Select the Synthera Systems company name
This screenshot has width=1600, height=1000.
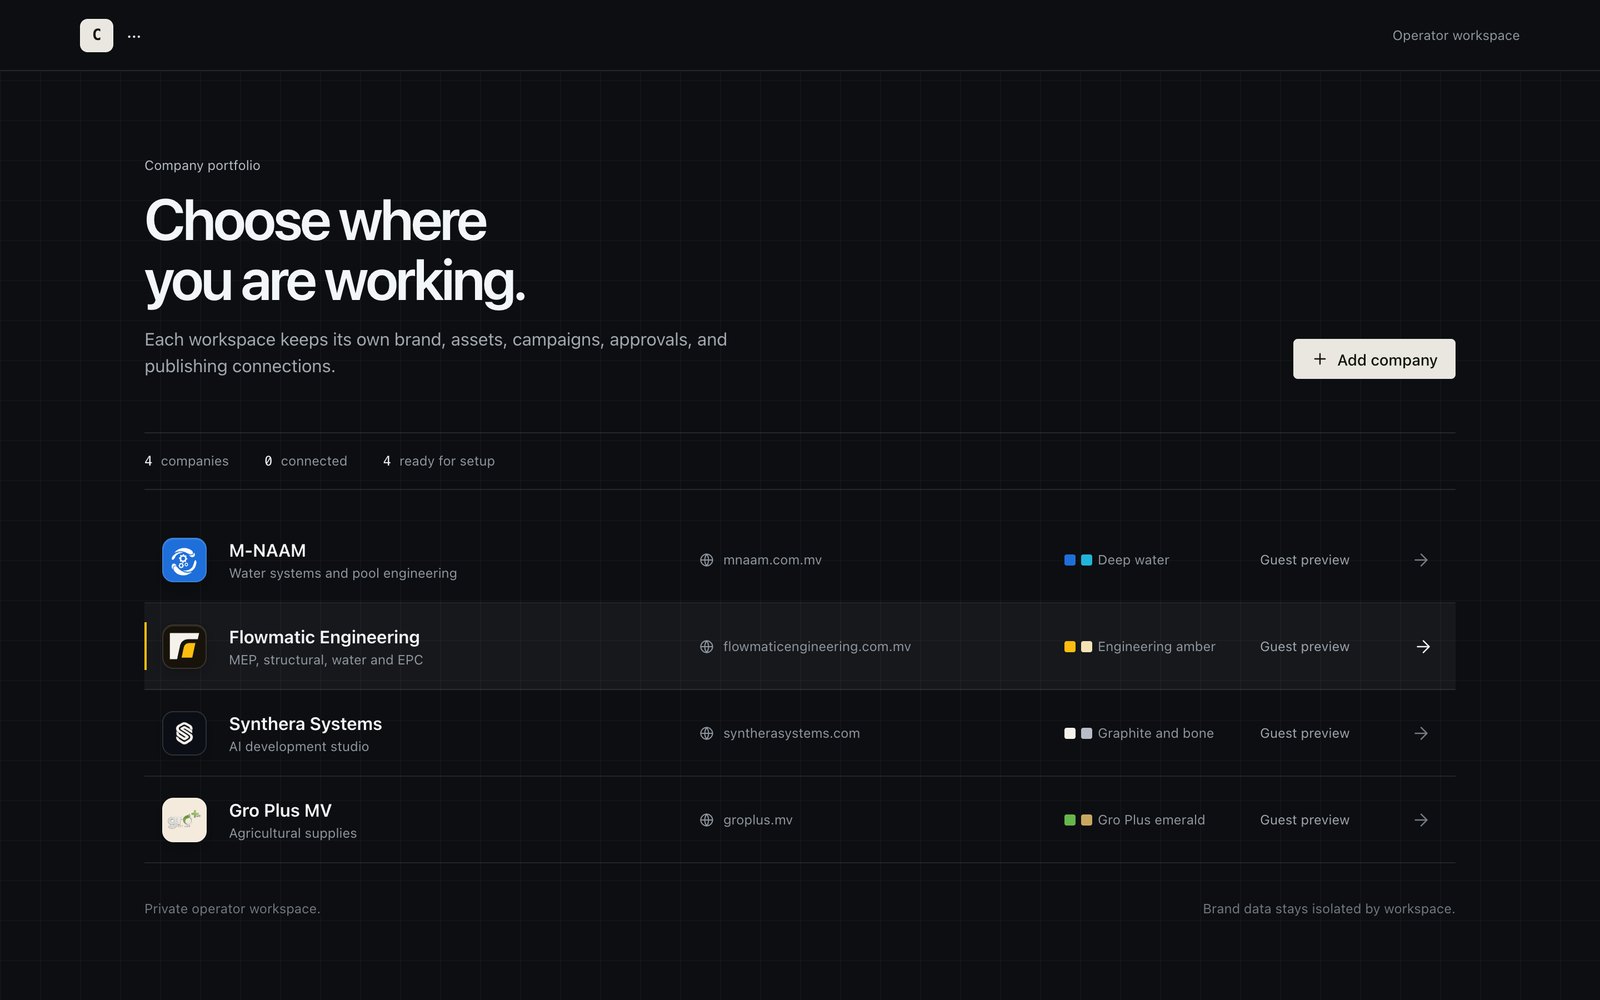pos(305,724)
